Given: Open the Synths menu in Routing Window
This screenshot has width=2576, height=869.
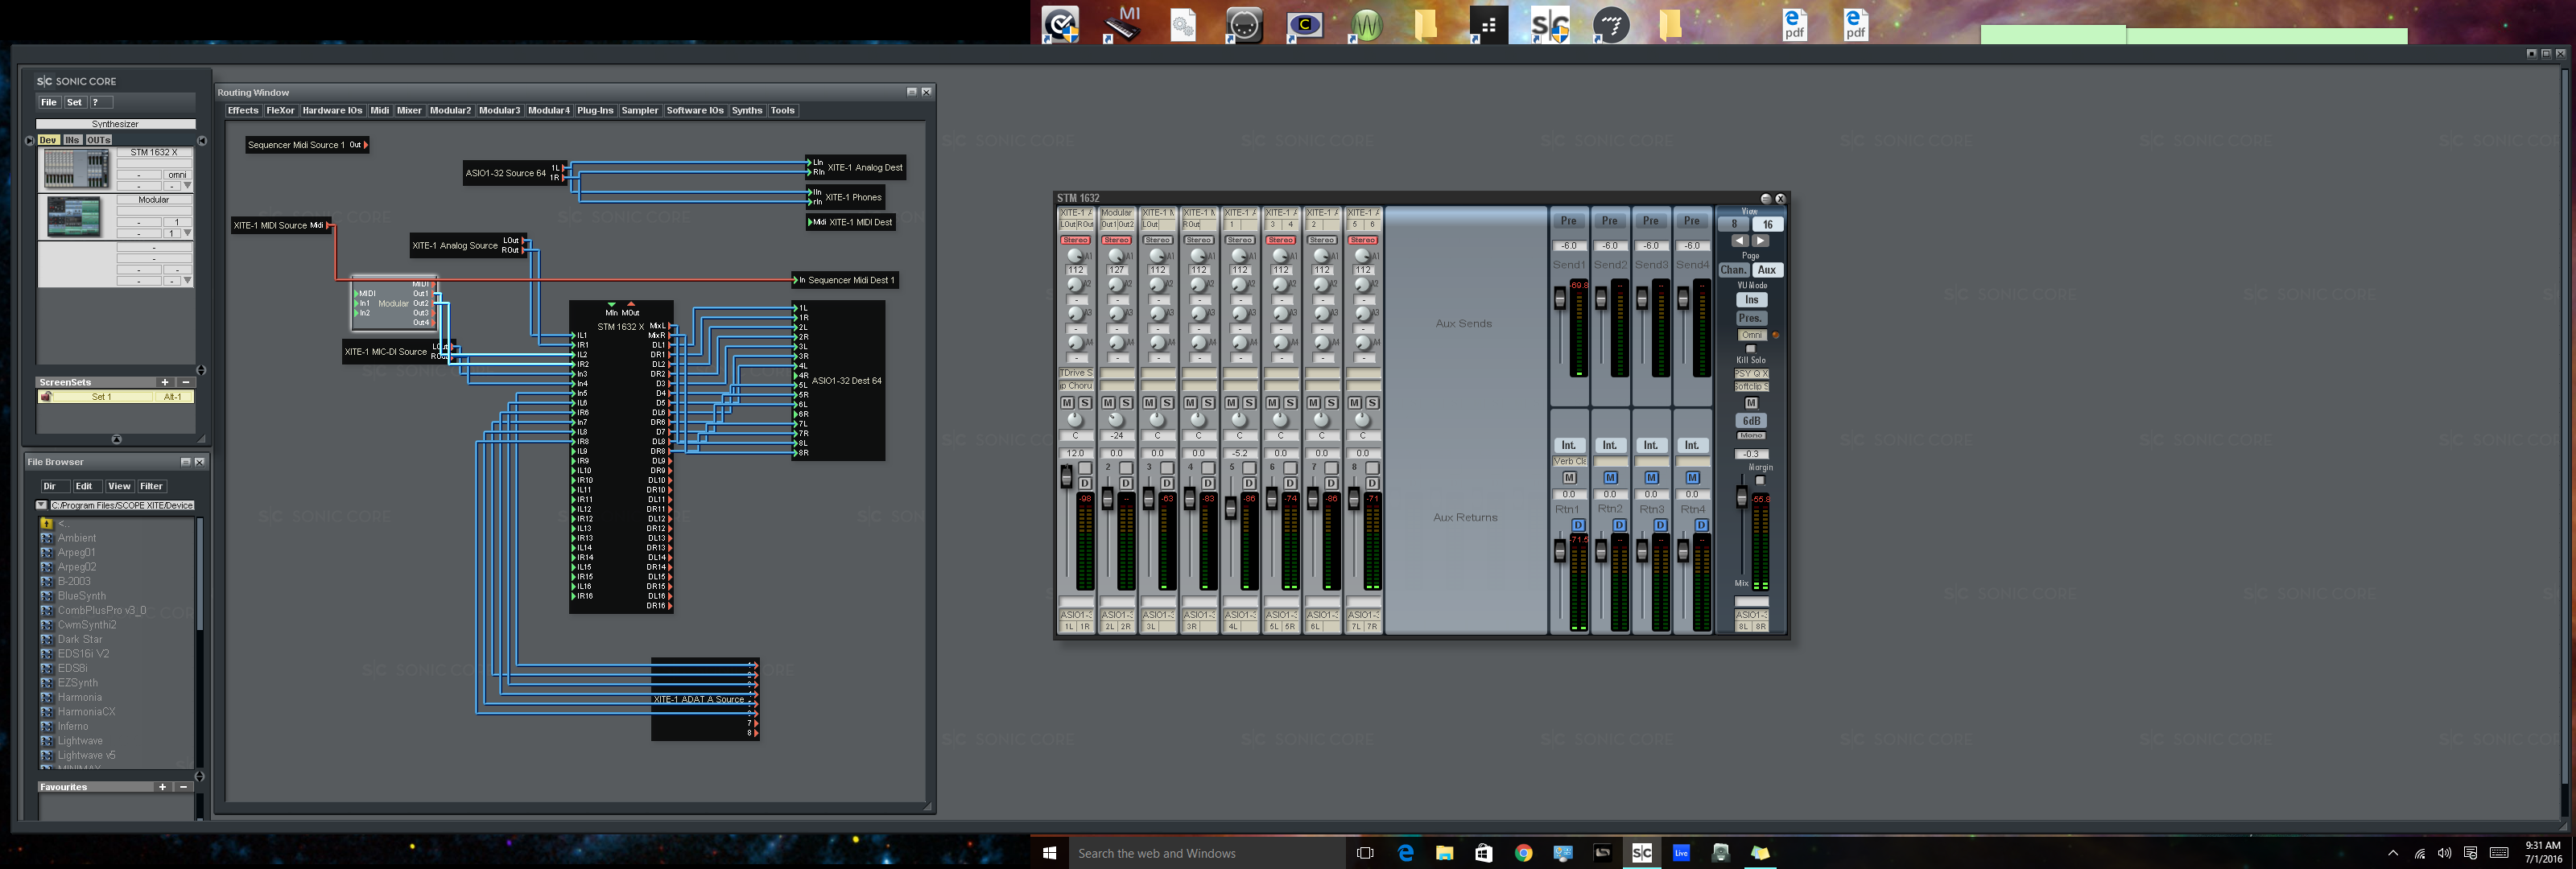Looking at the screenshot, I should point(747,110).
